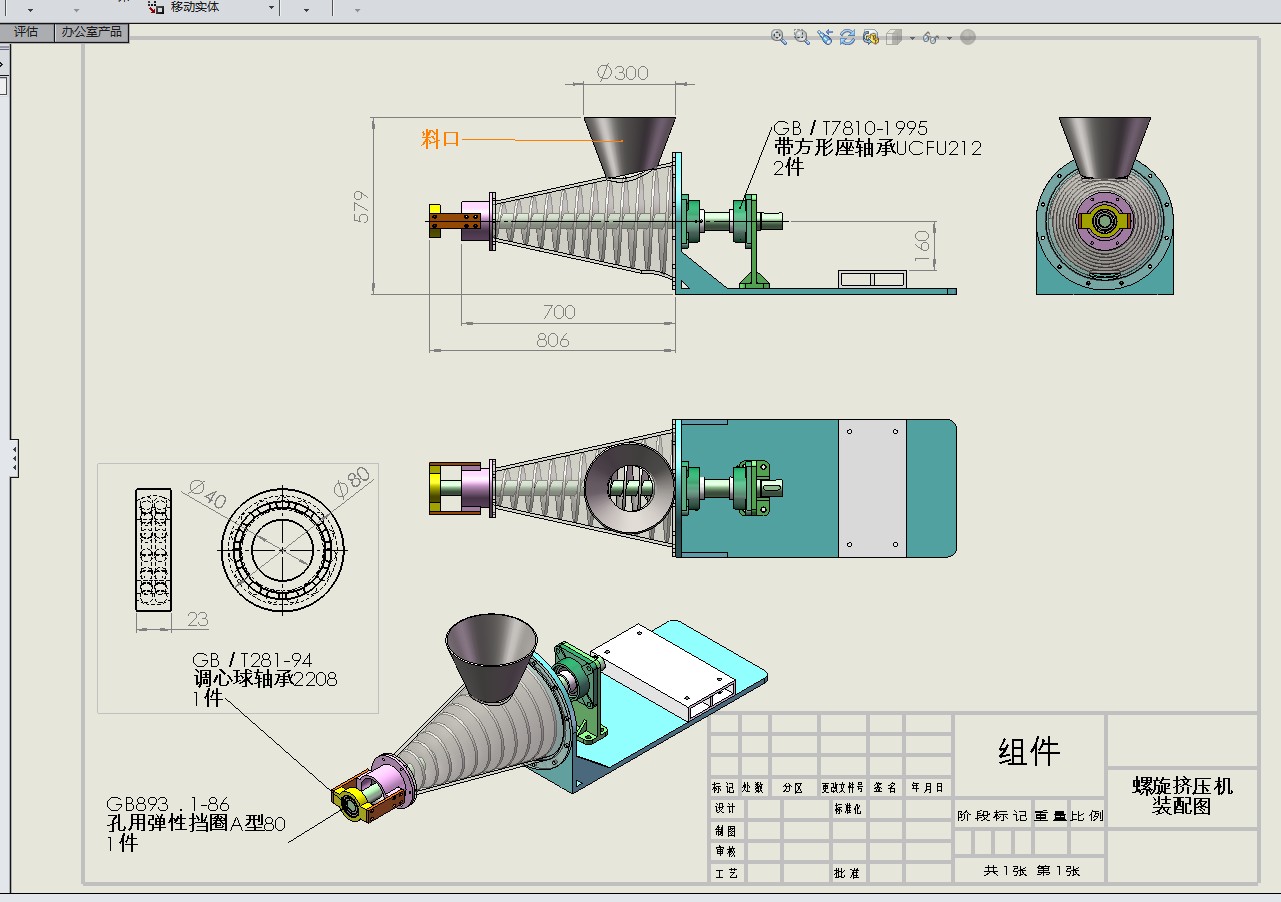Select the 审核 title block cell
Image resolution: width=1281 pixels, height=902 pixels.
pyautogui.click(x=727, y=851)
